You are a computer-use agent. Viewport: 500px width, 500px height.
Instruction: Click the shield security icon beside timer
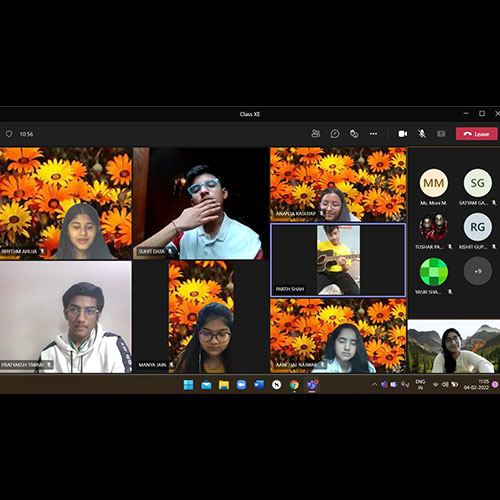[x=9, y=134]
